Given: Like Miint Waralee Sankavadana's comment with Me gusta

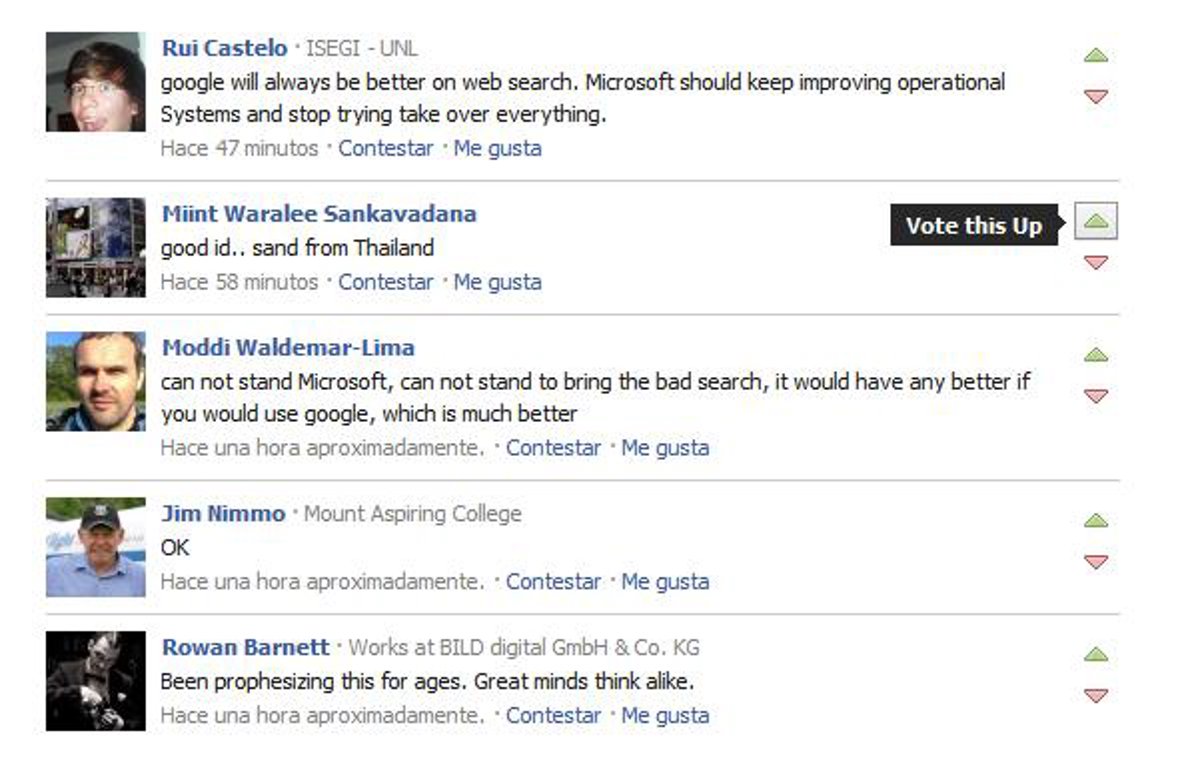Looking at the screenshot, I should [497, 282].
